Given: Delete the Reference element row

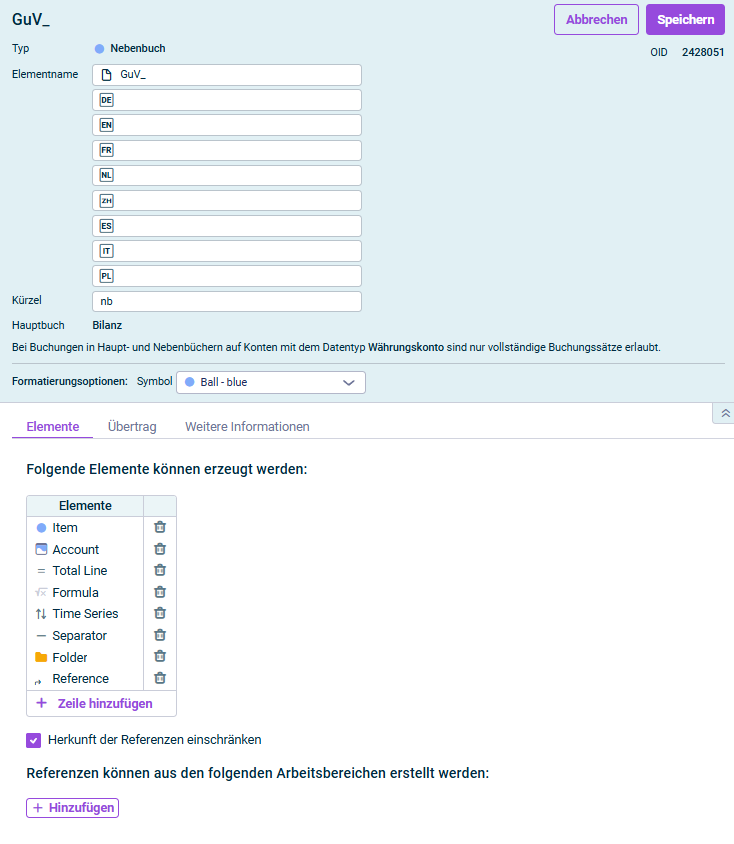Looking at the screenshot, I should 160,679.
